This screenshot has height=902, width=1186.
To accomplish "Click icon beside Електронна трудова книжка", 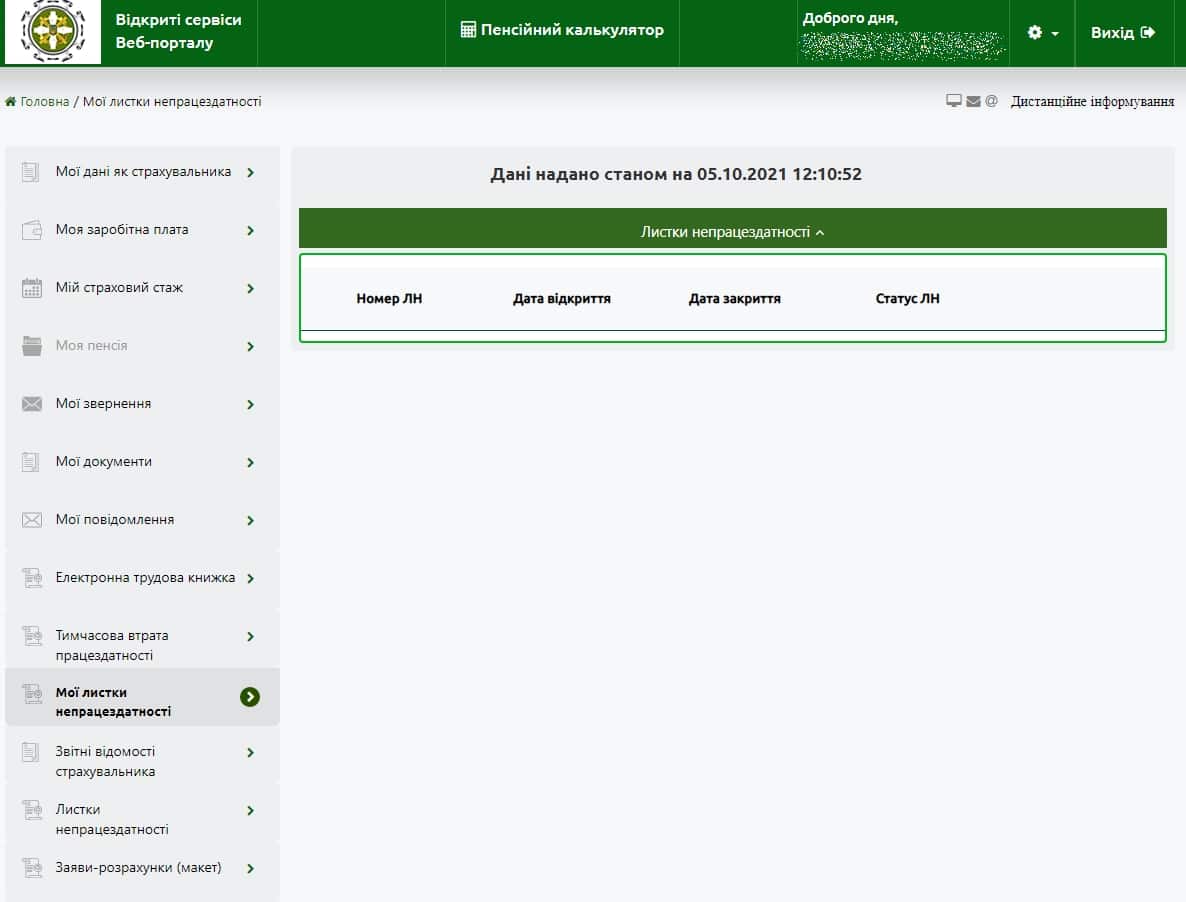I will coord(32,578).
